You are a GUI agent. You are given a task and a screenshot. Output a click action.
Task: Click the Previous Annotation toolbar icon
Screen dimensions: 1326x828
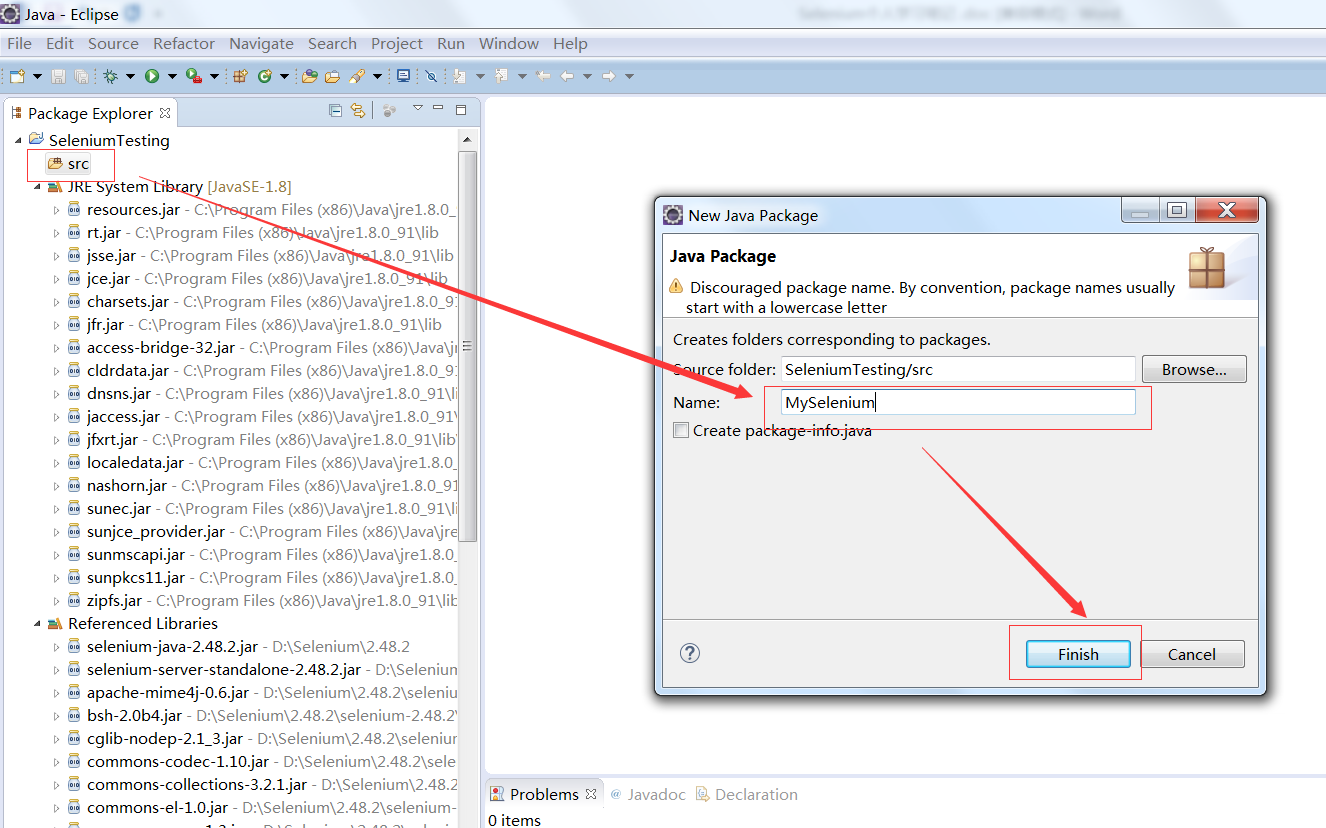[501, 76]
